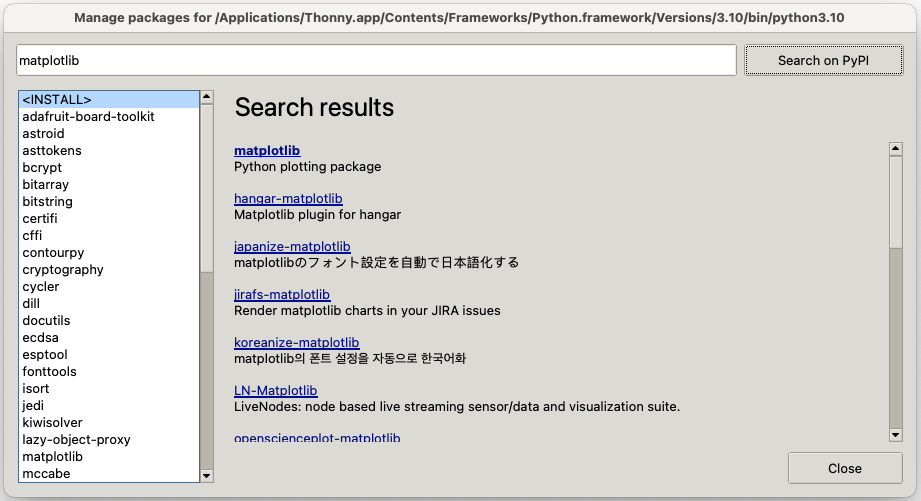Select isort in the package list
921x501 pixels.
[109, 389]
